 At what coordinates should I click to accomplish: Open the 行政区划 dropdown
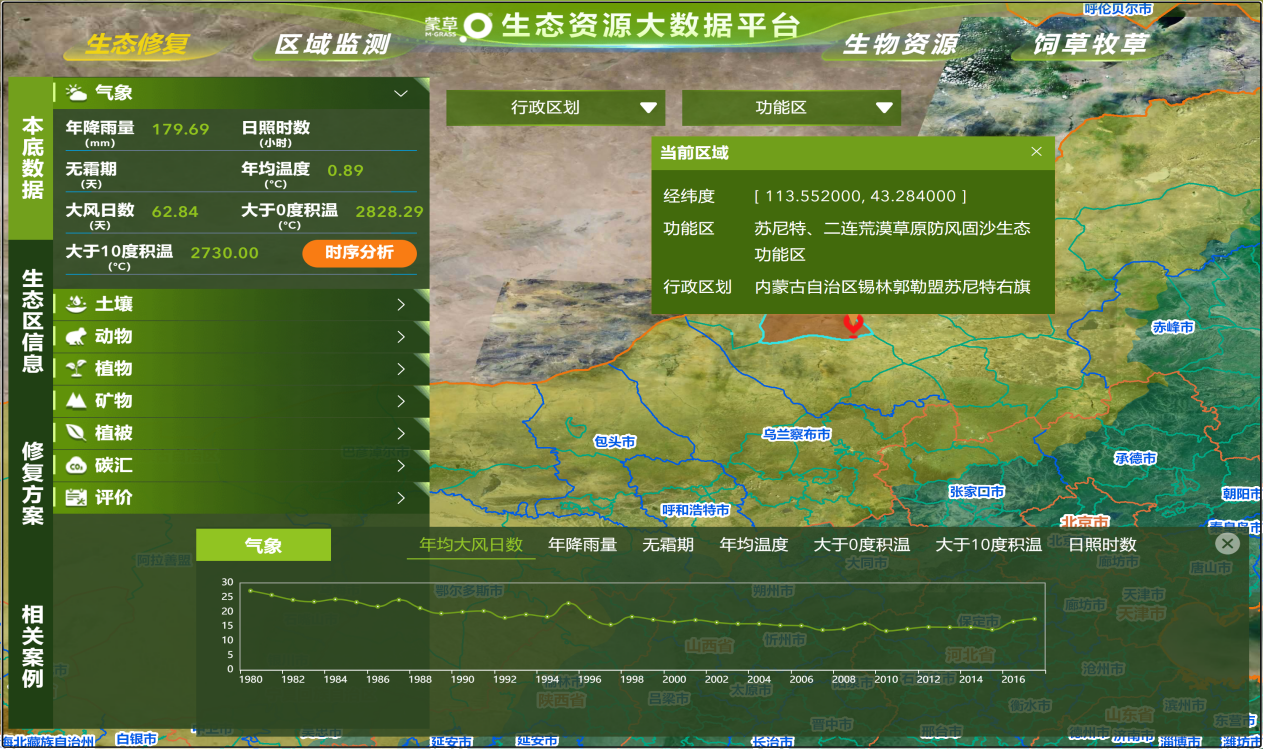pos(555,108)
